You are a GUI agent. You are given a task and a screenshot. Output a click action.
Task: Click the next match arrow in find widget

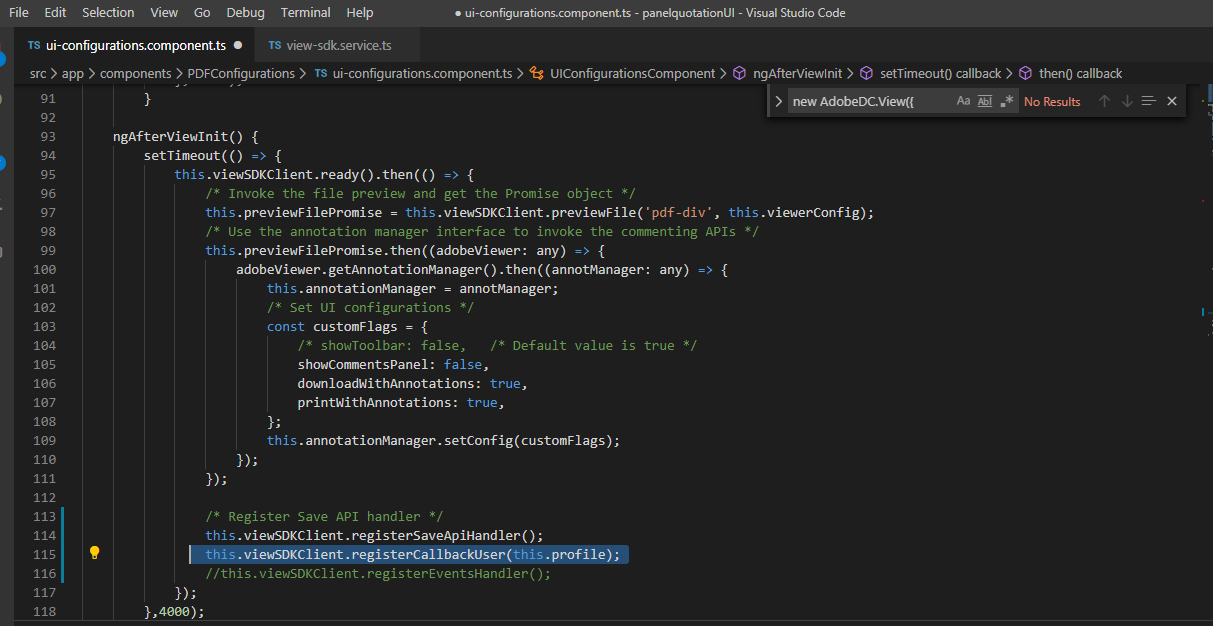pyautogui.click(x=1124, y=100)
